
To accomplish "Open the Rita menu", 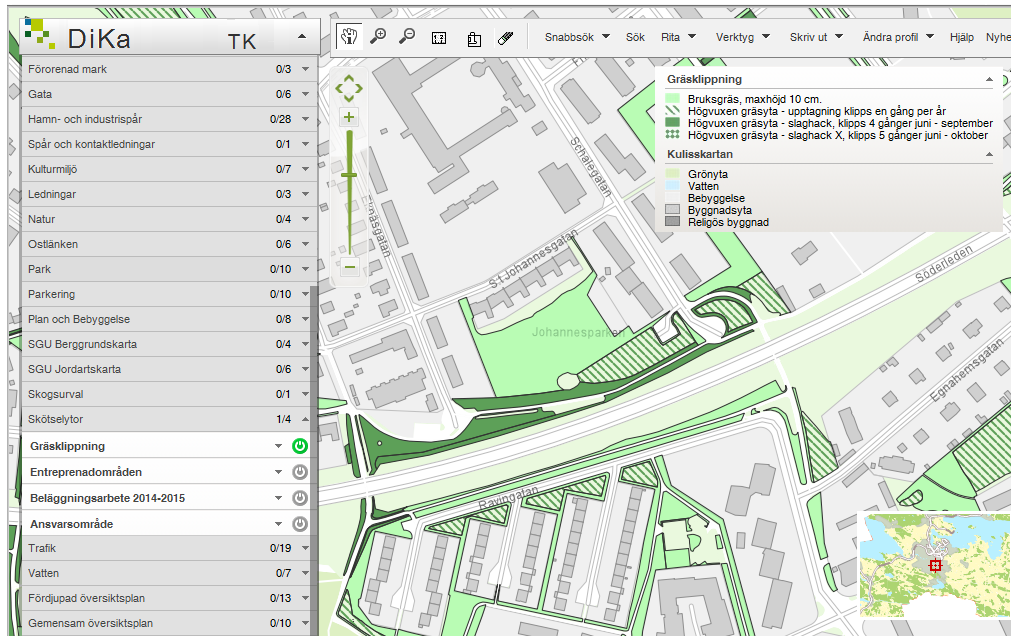I will 678,37.
